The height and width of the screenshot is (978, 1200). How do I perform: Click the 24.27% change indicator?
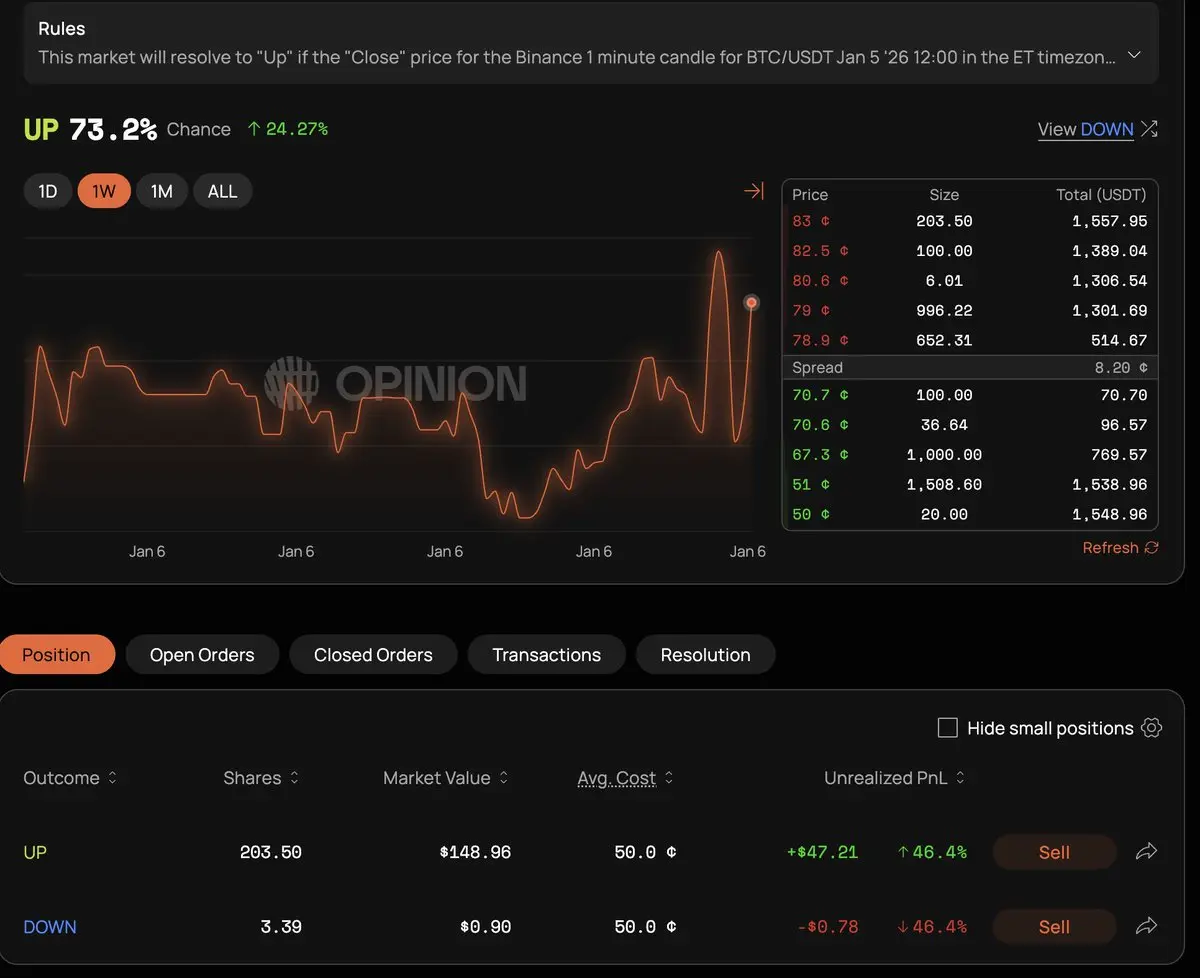pyautogui.click(x=288, y=129)
